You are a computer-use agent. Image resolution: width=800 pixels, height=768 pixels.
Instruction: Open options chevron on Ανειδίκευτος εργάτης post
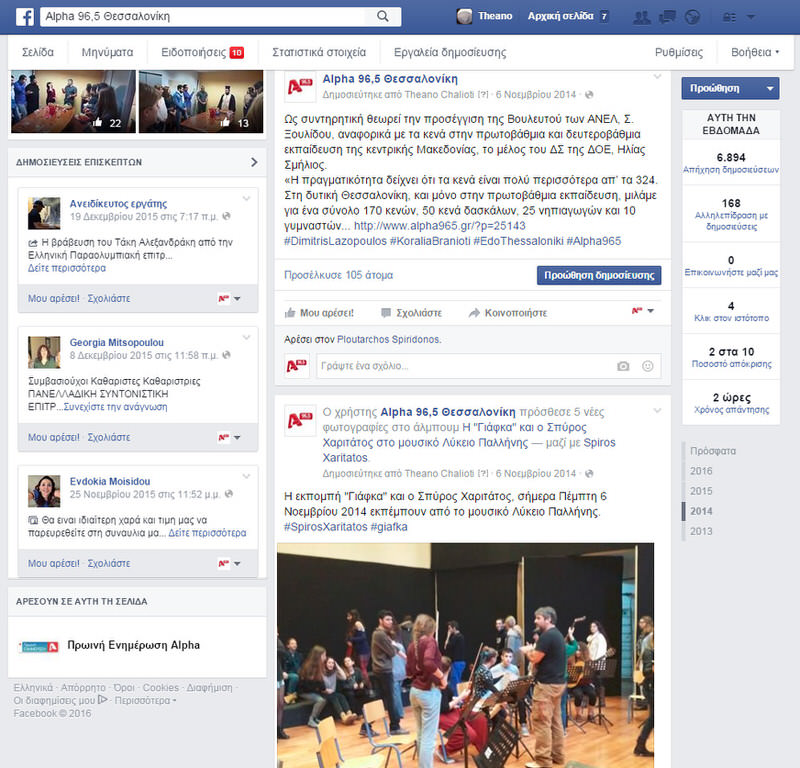pos(246,199)
